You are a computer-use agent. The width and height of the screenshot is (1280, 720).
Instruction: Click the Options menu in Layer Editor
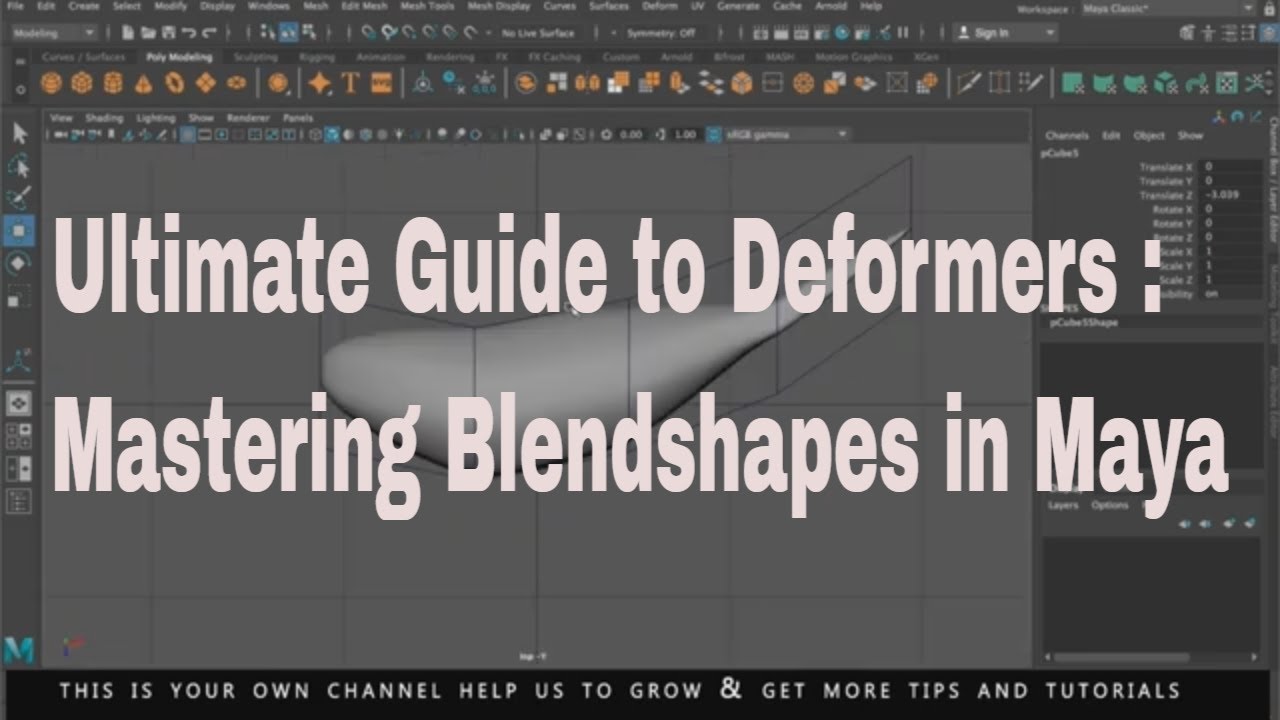tap(1110, 505)
